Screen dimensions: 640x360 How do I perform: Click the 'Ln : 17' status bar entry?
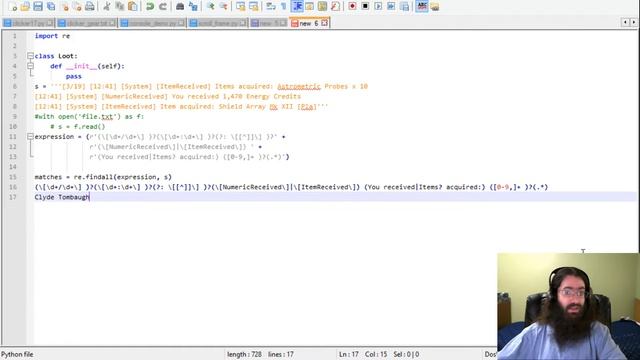point(349,354)
